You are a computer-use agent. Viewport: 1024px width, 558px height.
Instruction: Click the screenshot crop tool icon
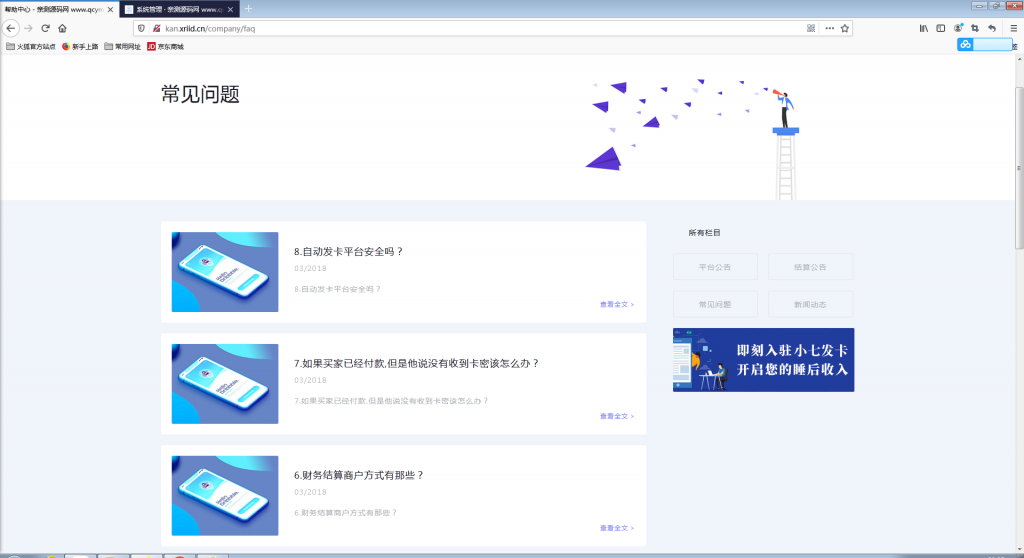[x=975, y=28]
